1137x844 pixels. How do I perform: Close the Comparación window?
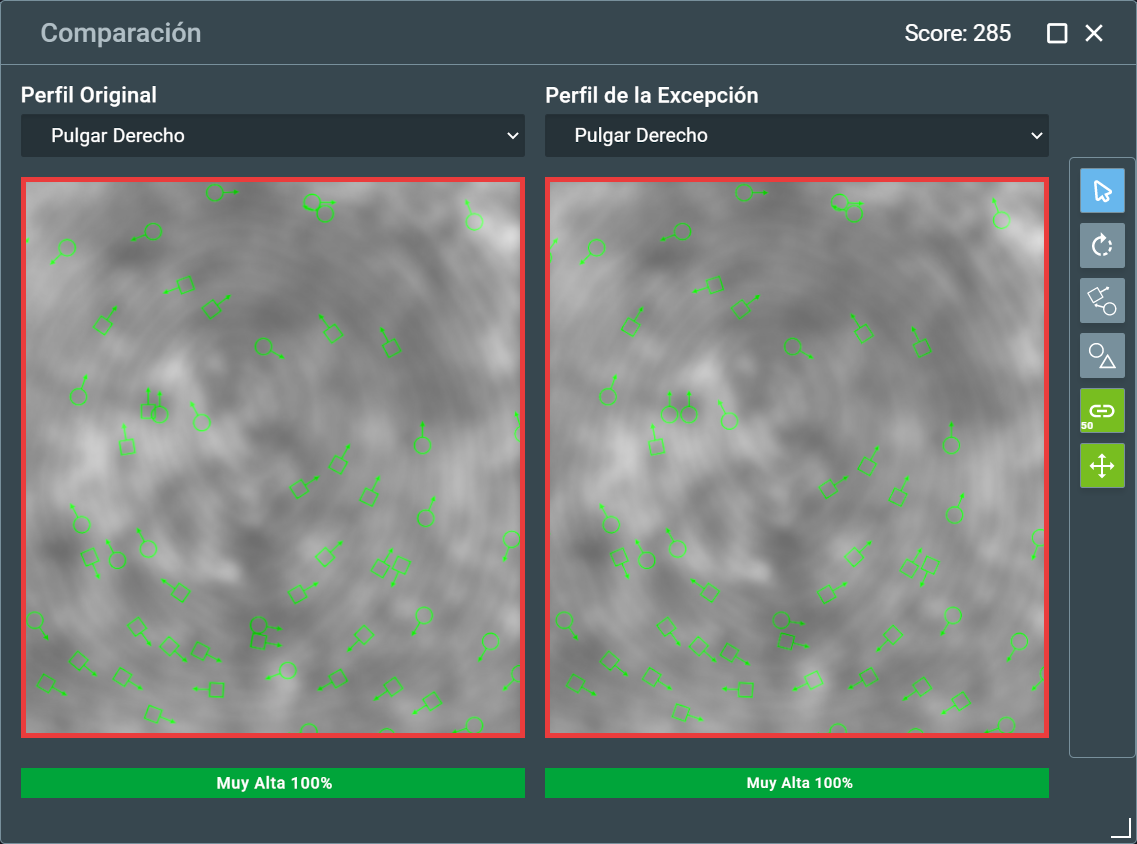[x=1093, y=33]
